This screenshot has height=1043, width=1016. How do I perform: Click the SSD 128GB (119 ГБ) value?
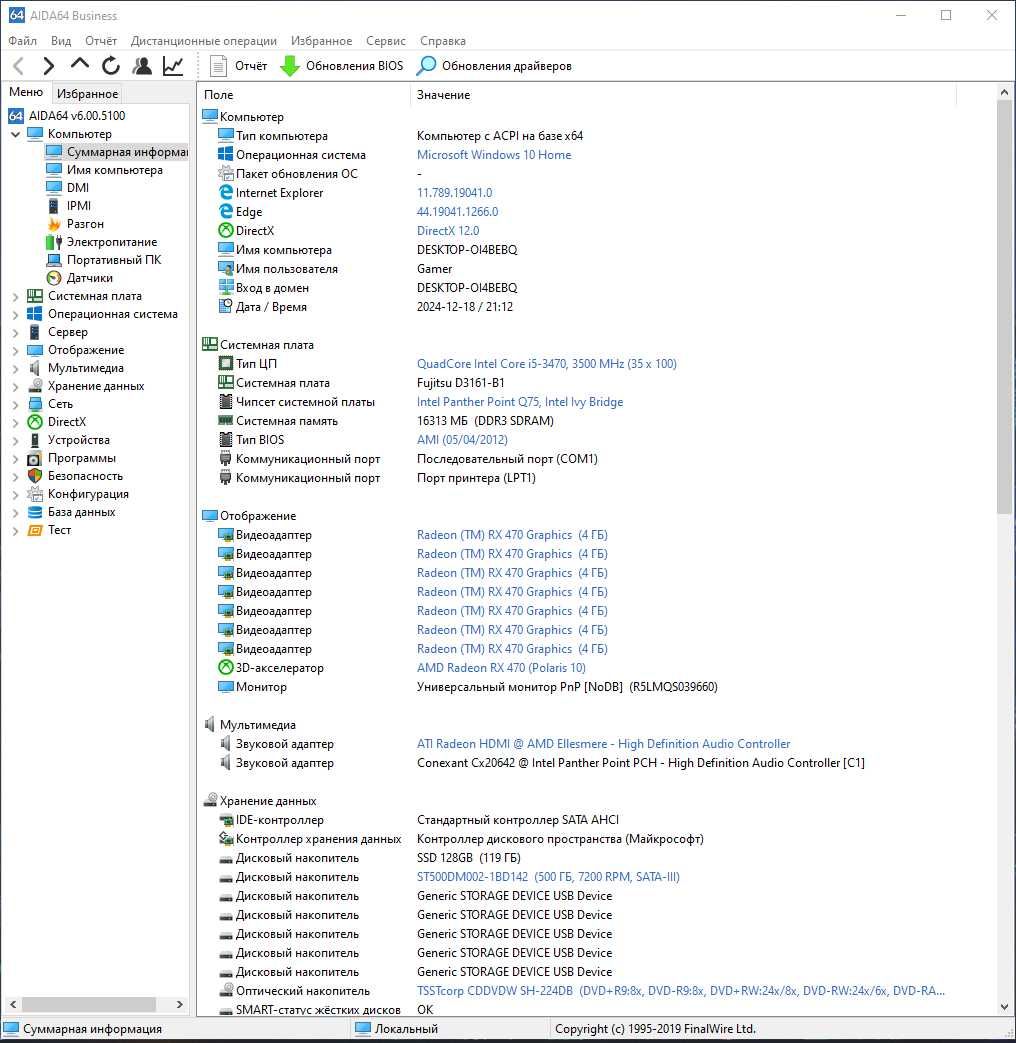[468, 857]
